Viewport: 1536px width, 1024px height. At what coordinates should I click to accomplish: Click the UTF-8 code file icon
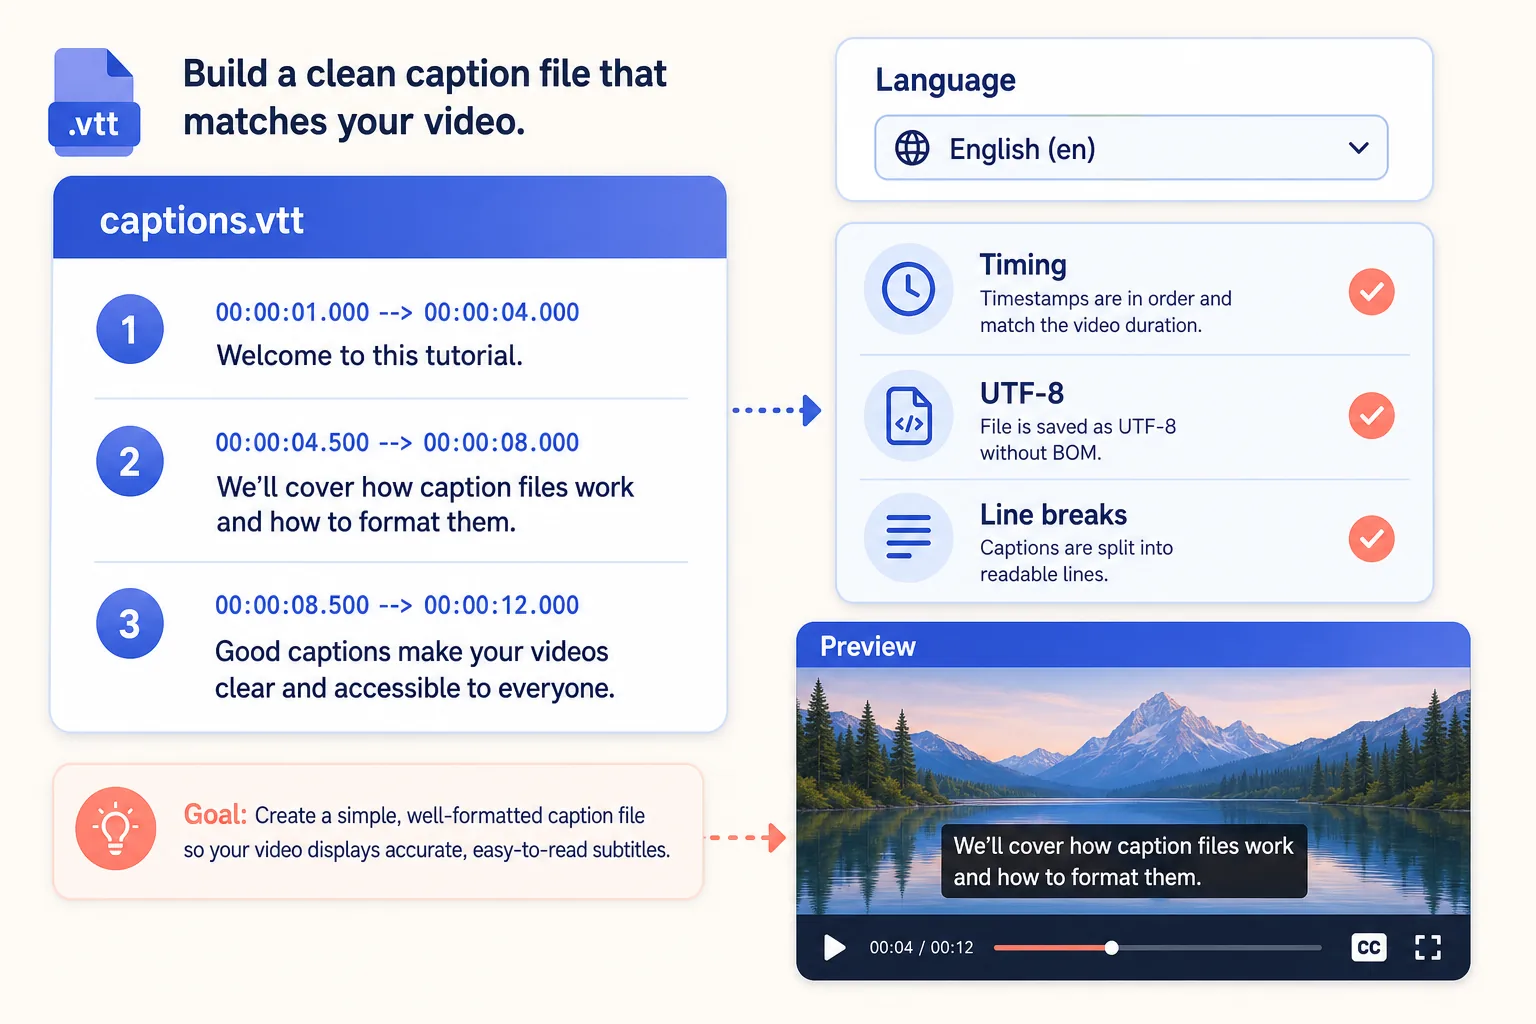pyautogui.click(x=908, y=415)
